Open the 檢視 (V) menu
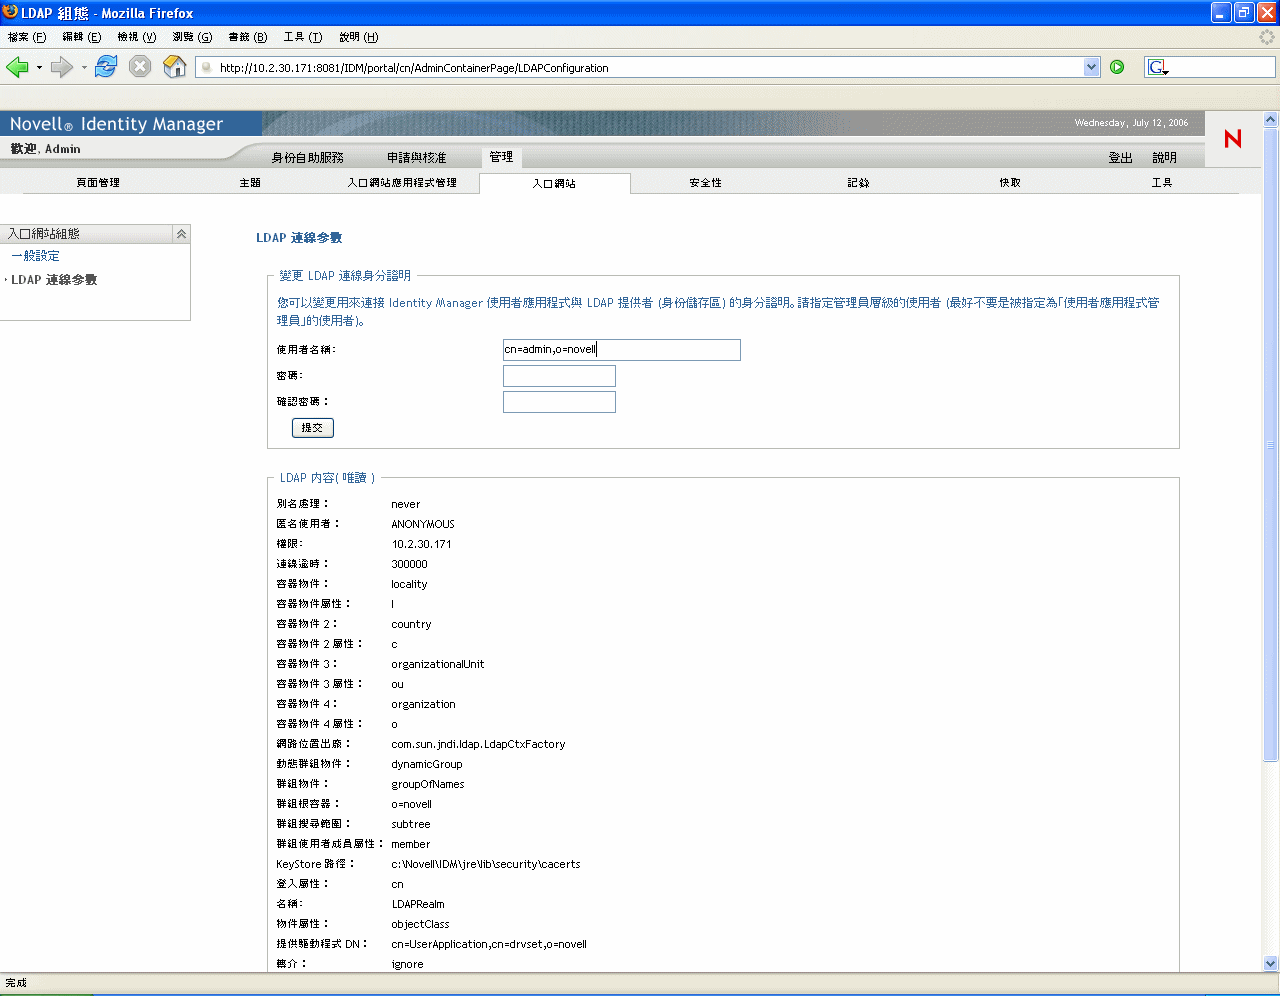The height and width of the screenshot is (996, 1280). (x=137, y=37)
